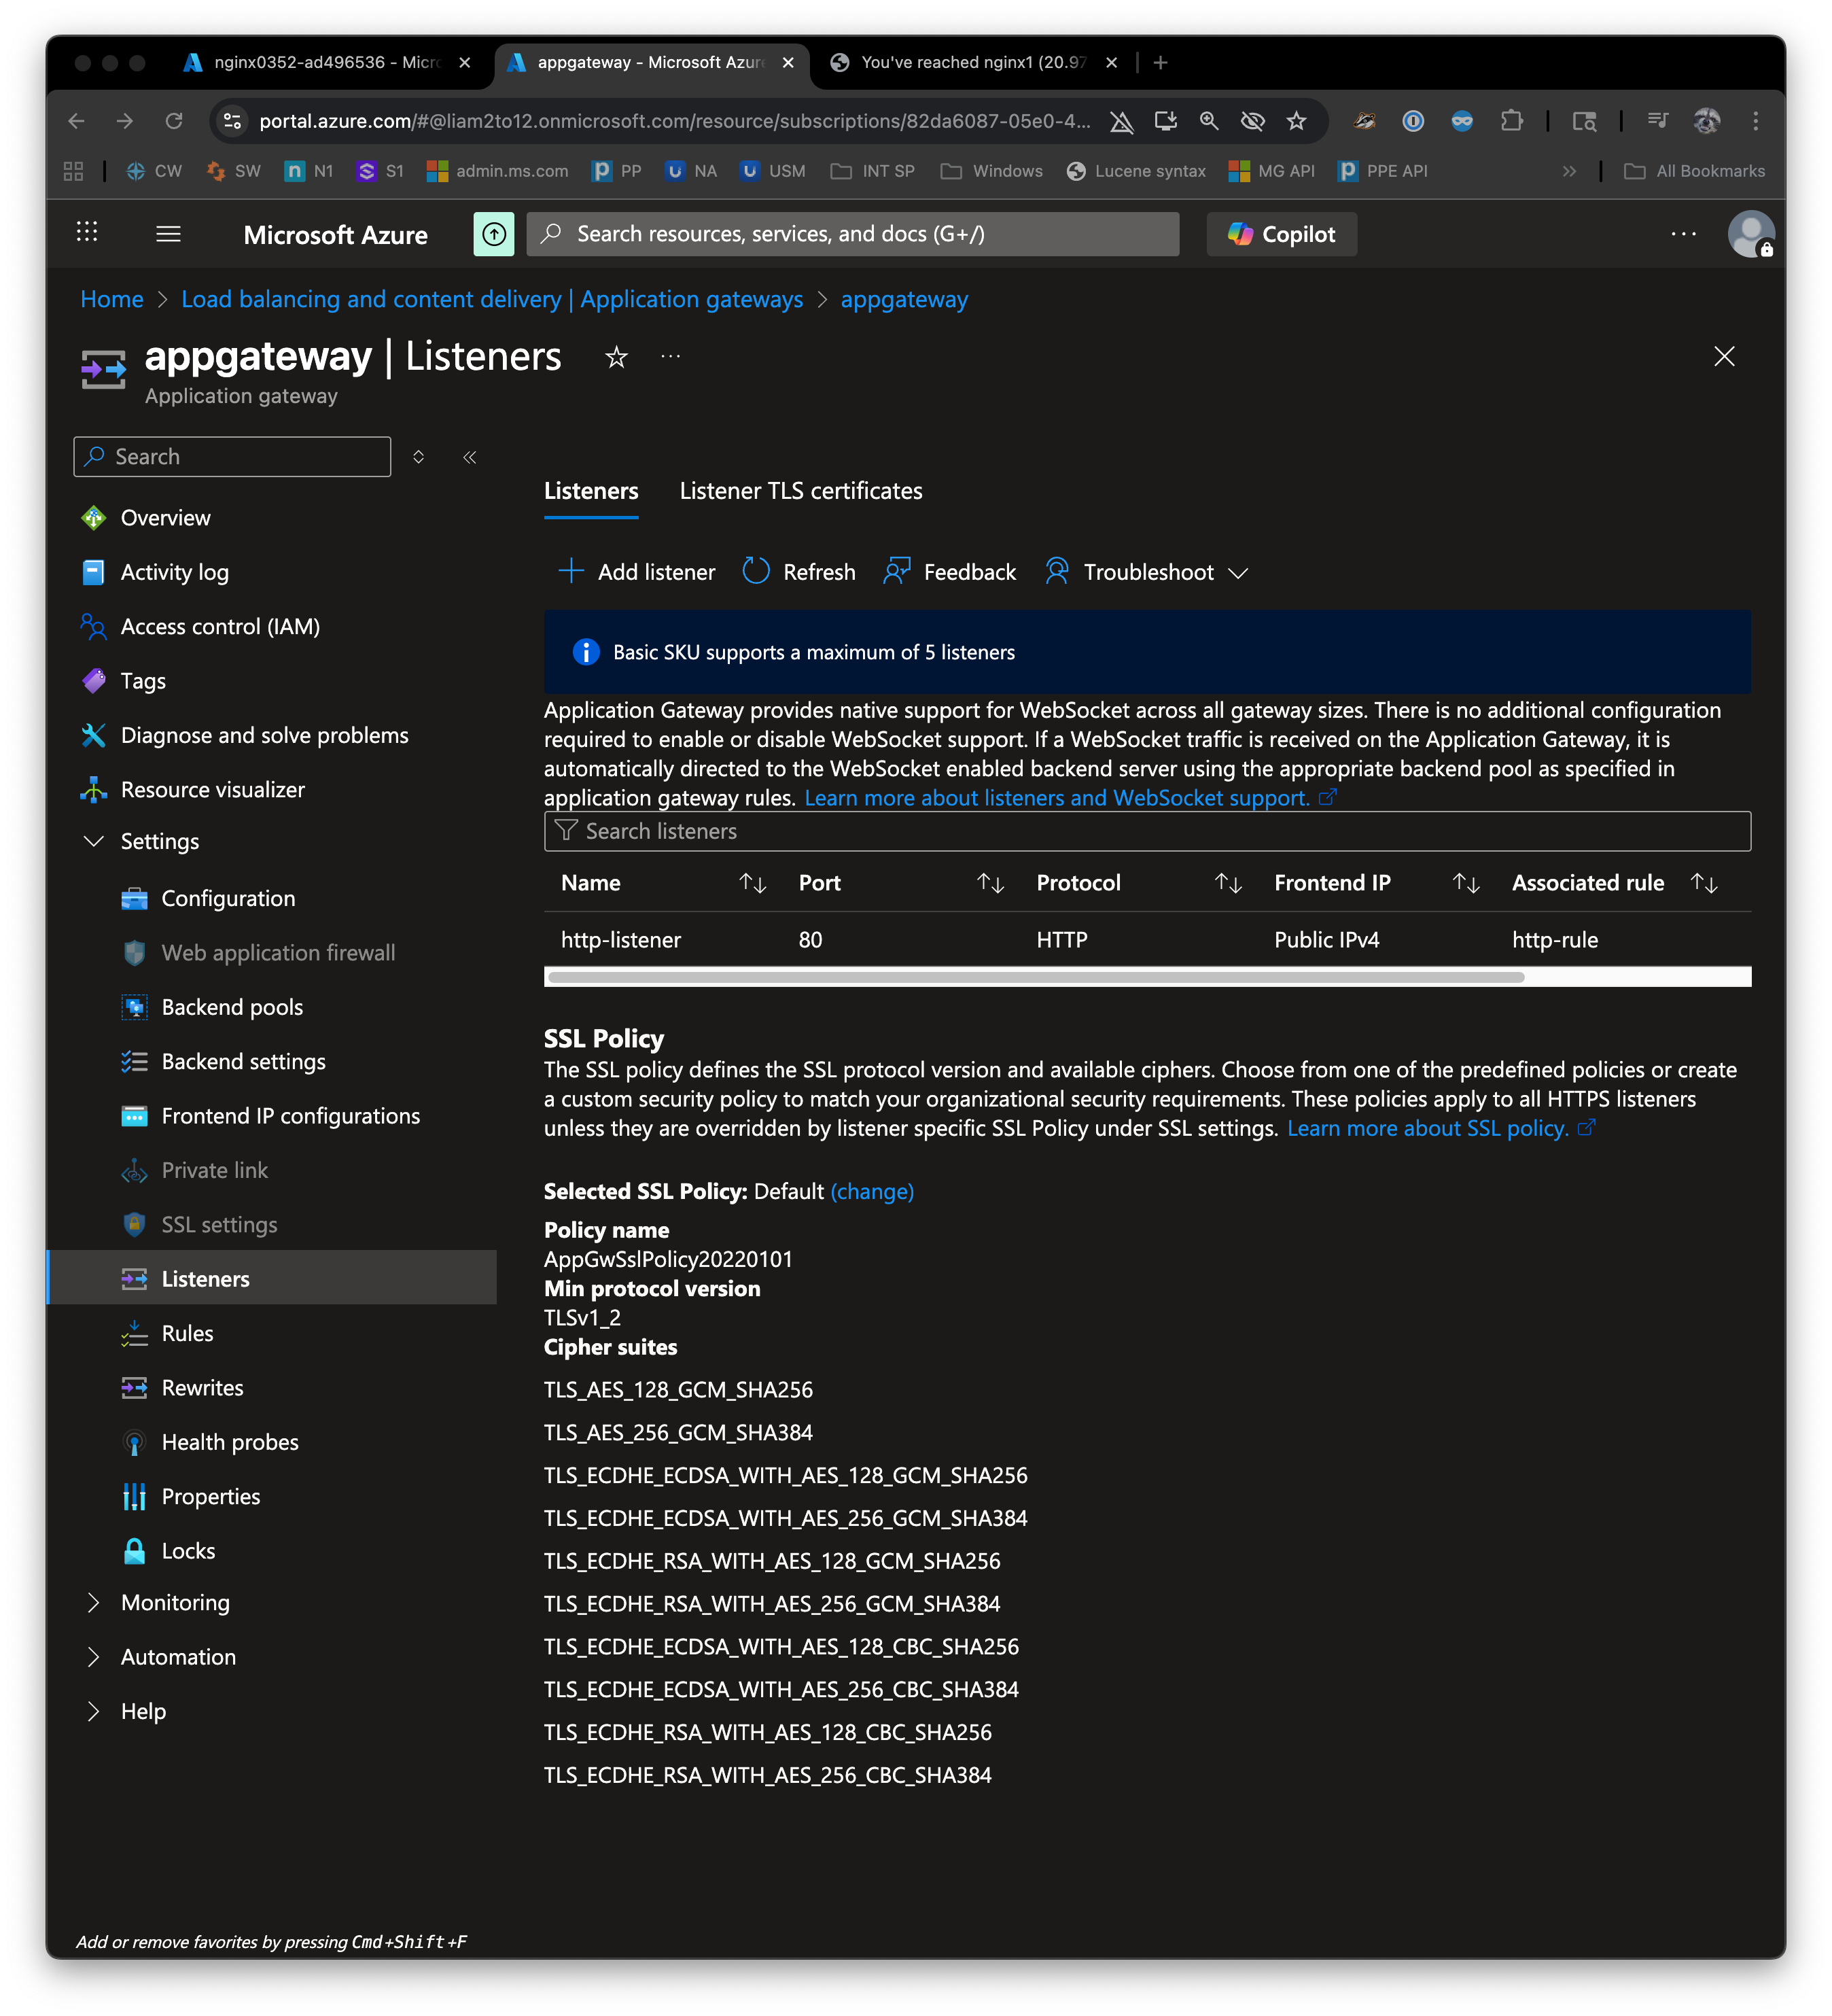
Task: Open the Copilot assistant button
Action: point(1281,234)
